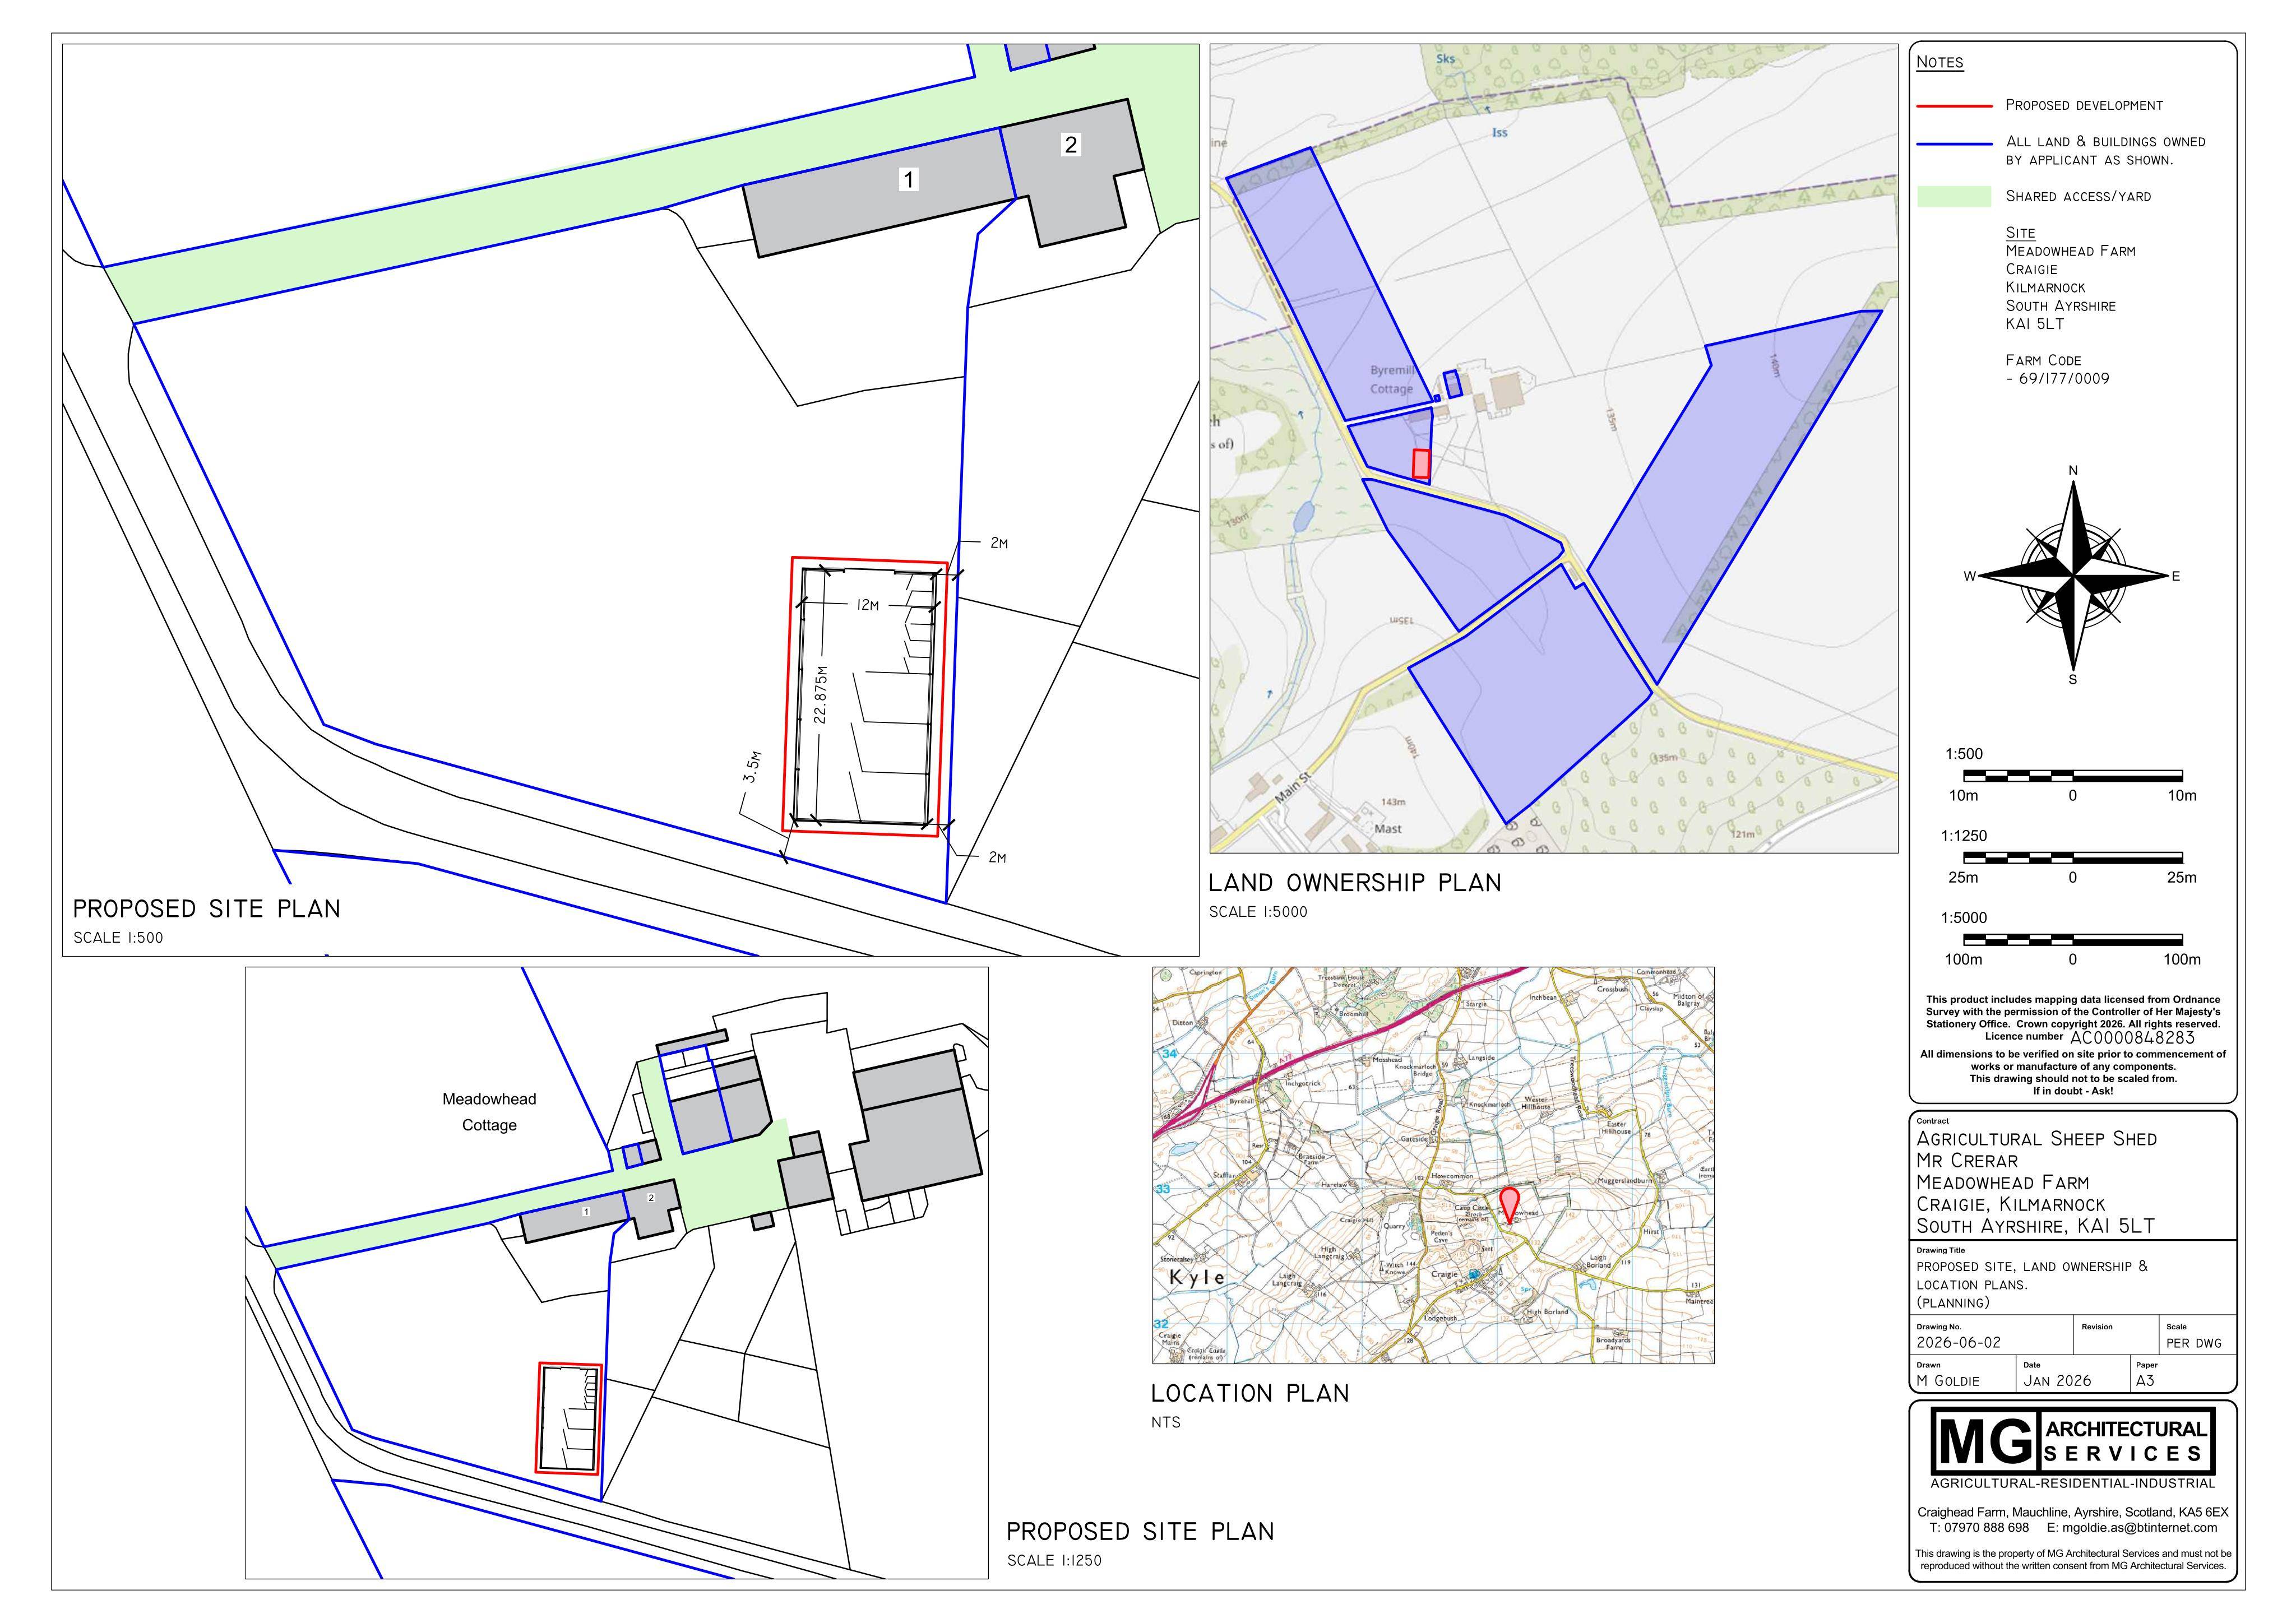Click the '3.5m' dimension label
The height and width of the screenshot is (1623, 2296).
pos(752,767)
